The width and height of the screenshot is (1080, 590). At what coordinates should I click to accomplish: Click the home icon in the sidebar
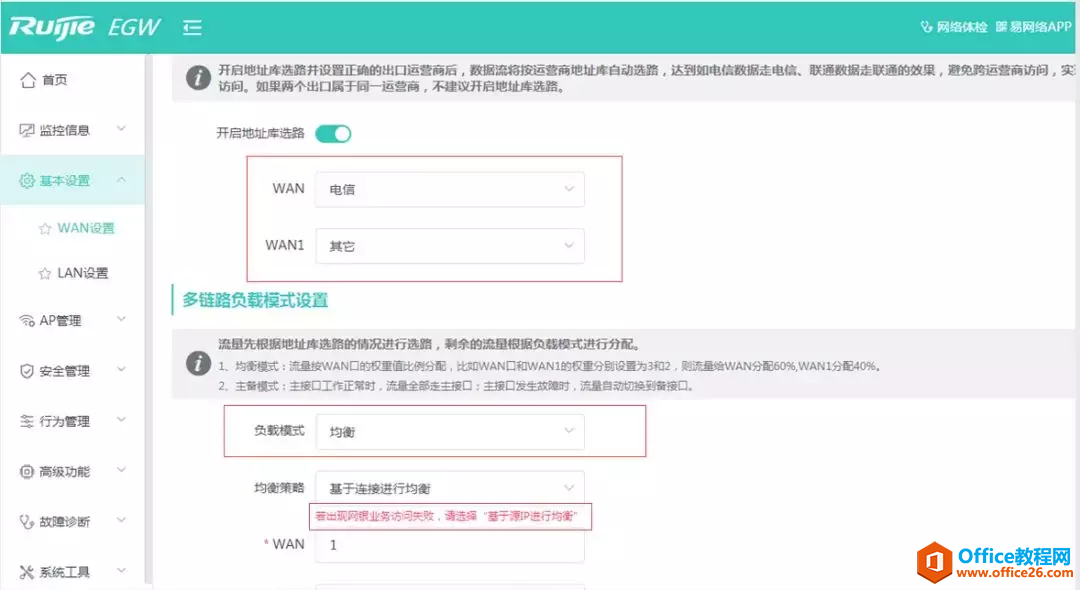[x=28, y=80]
